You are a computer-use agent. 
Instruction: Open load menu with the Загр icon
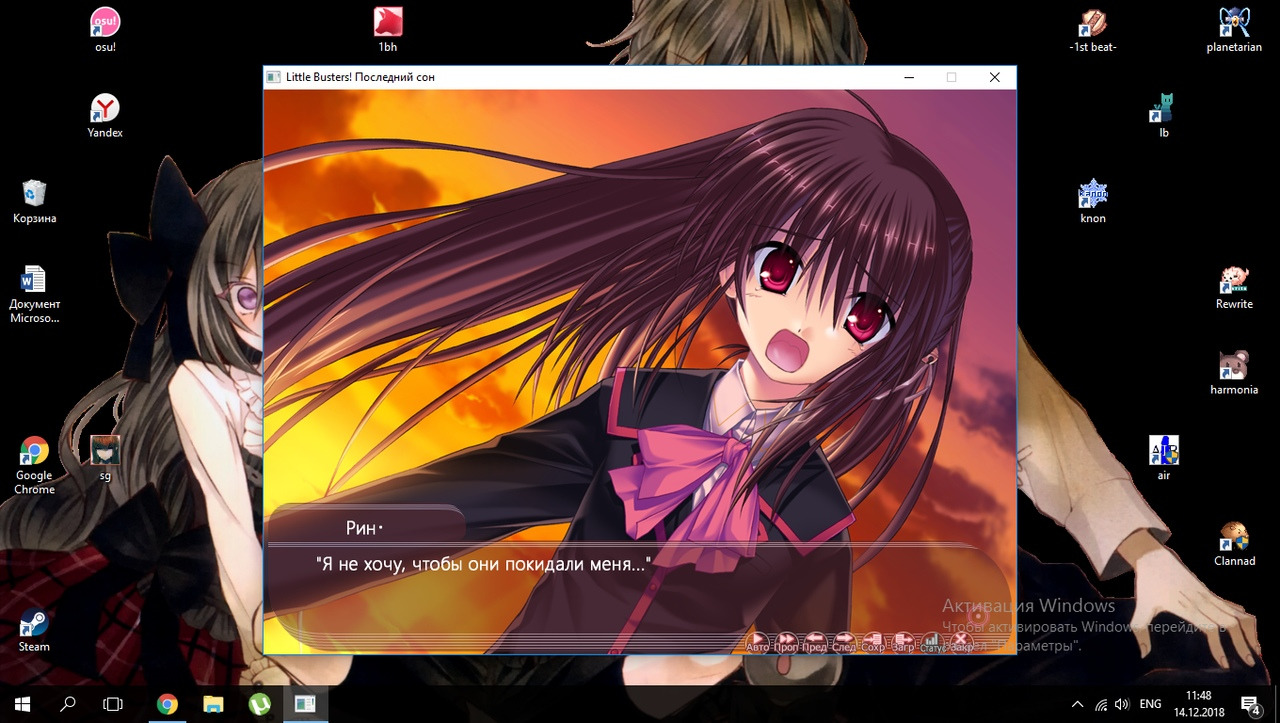click(903, 641)
